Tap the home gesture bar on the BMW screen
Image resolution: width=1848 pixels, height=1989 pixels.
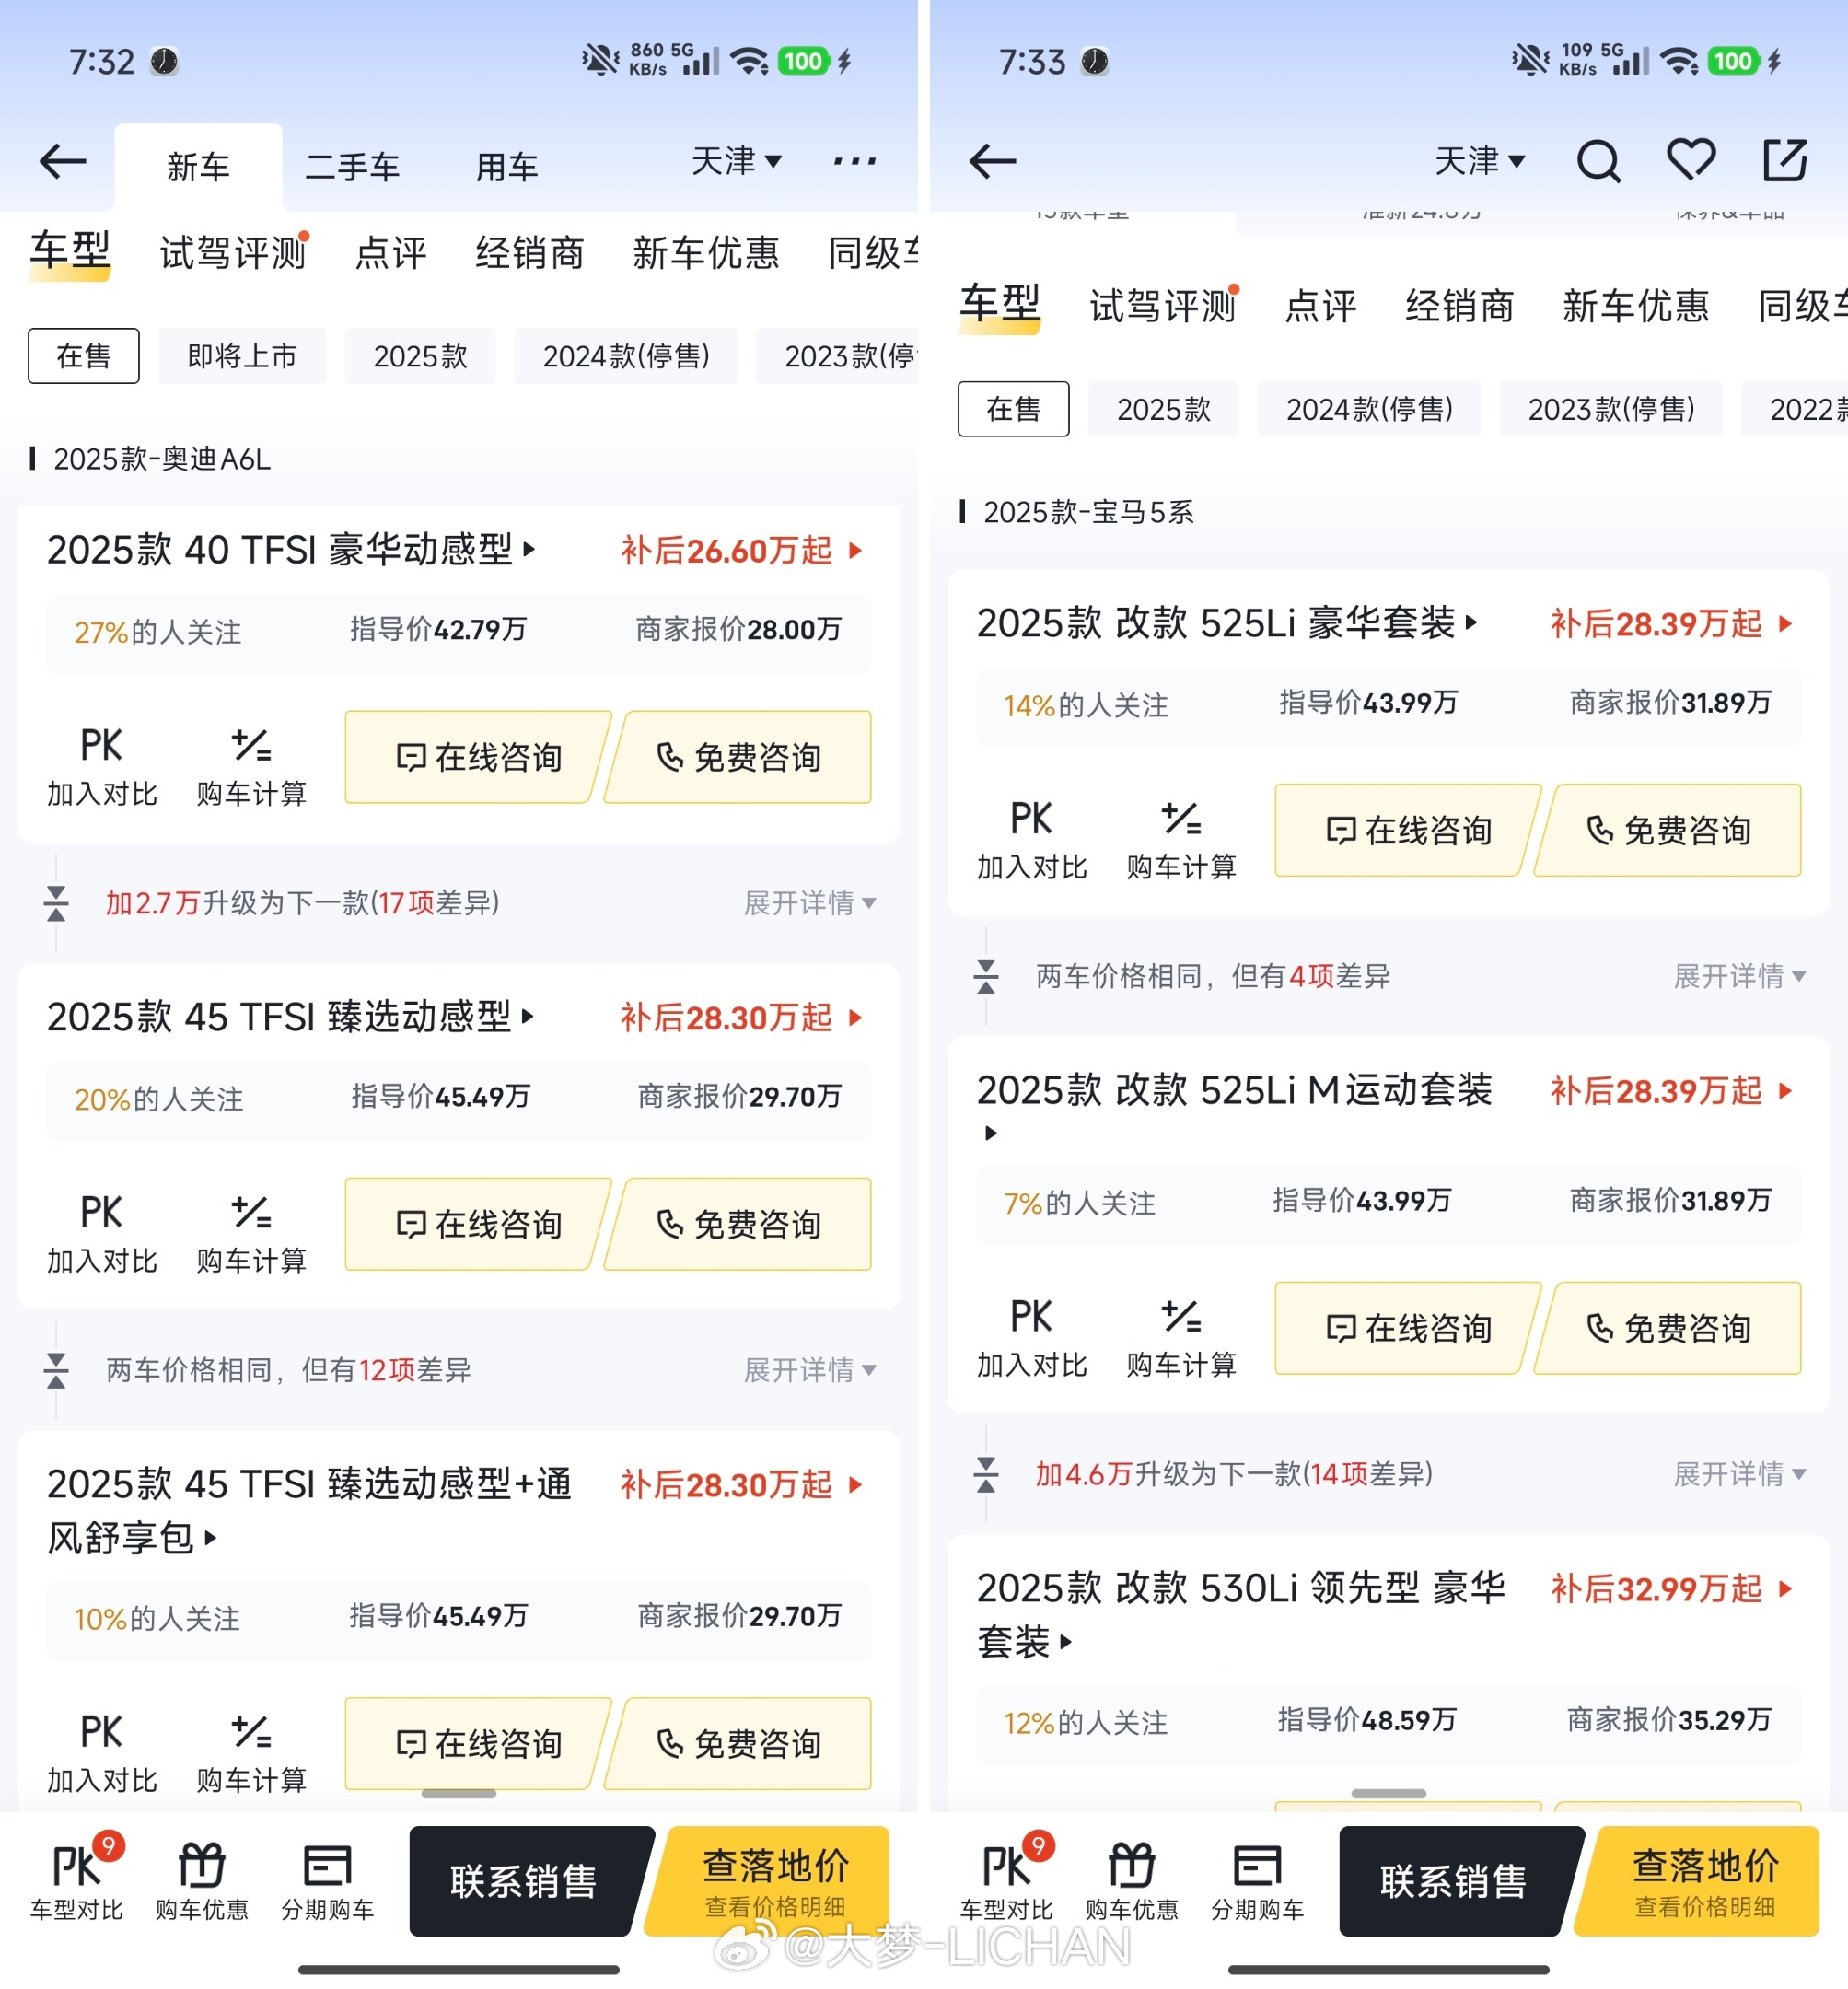(x=1389, y=1970)
